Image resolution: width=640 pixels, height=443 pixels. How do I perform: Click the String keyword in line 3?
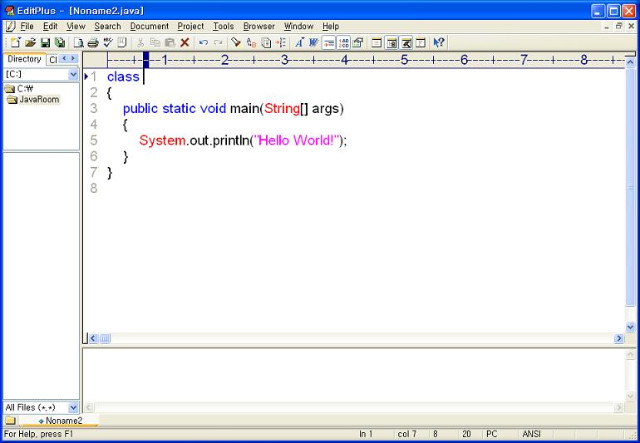(282, 109)
